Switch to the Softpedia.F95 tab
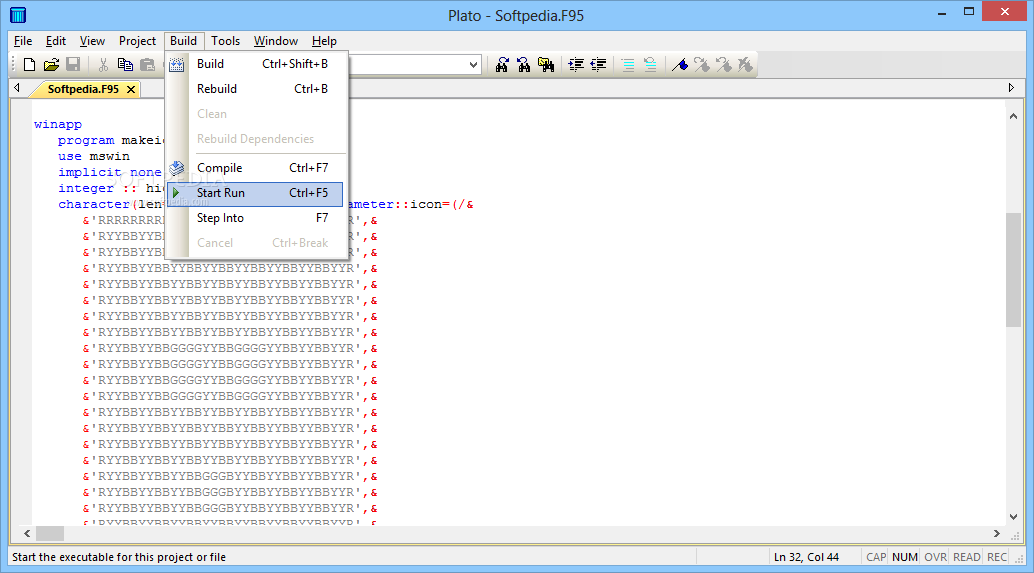The height and width of the screenshot is (573, 1034). point(83,89)
